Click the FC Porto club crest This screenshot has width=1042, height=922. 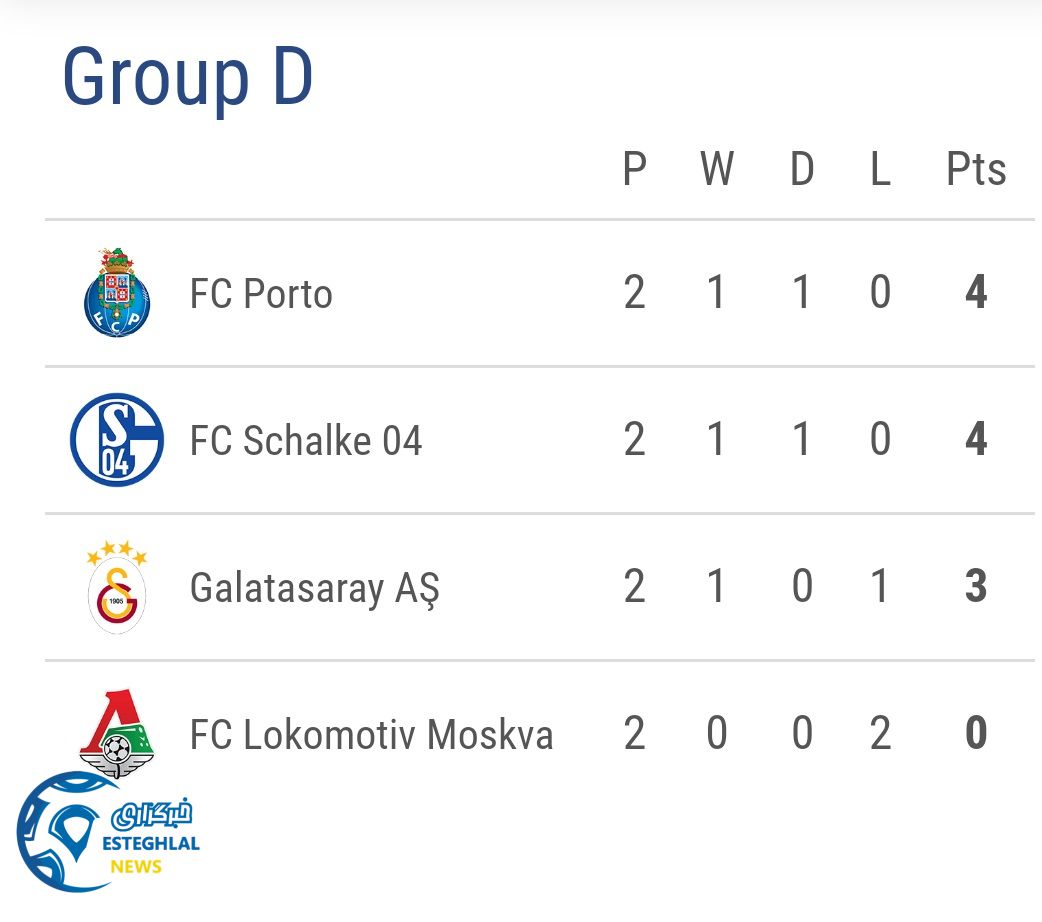(117, 293)
